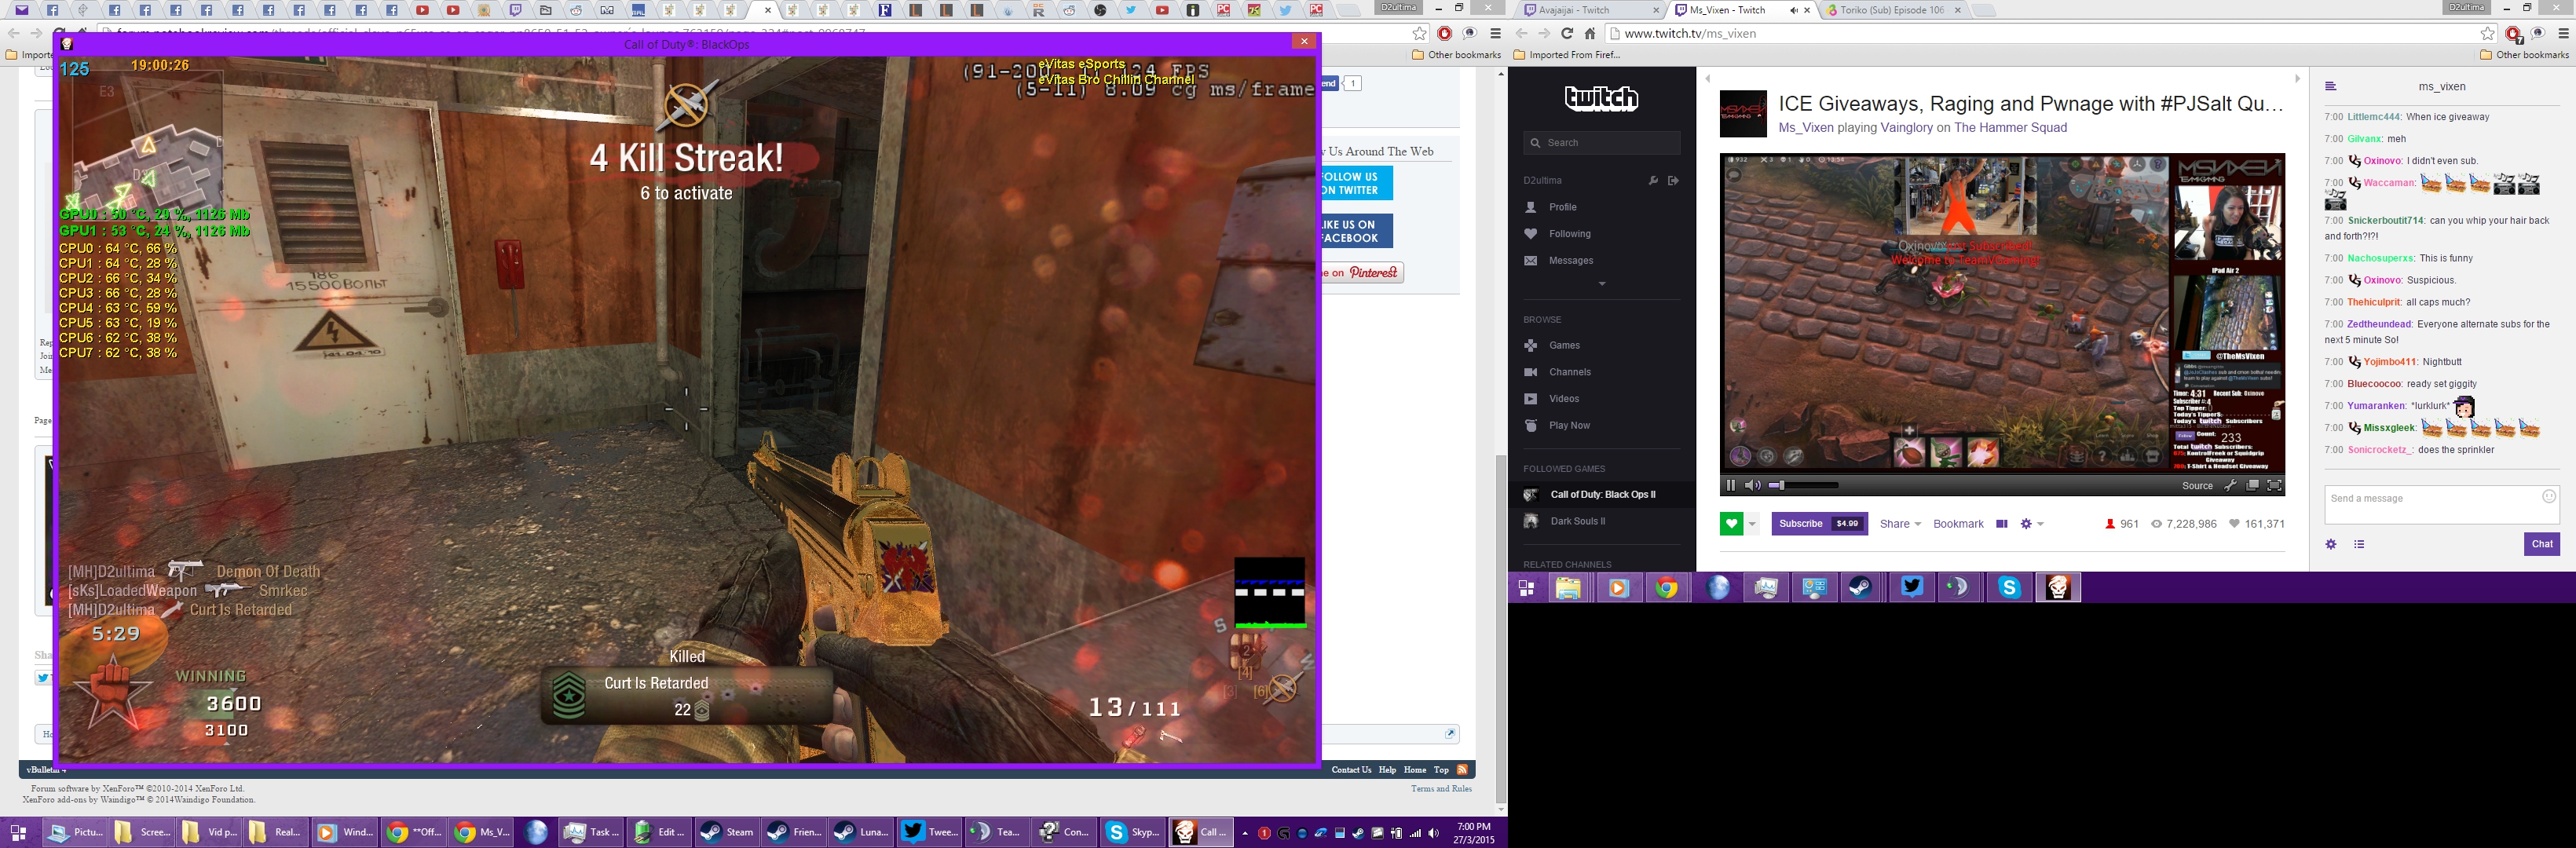Open The Hammer Squad team link
Image resolution: width=2576 pixels, height=848 pixels.
2010,128
